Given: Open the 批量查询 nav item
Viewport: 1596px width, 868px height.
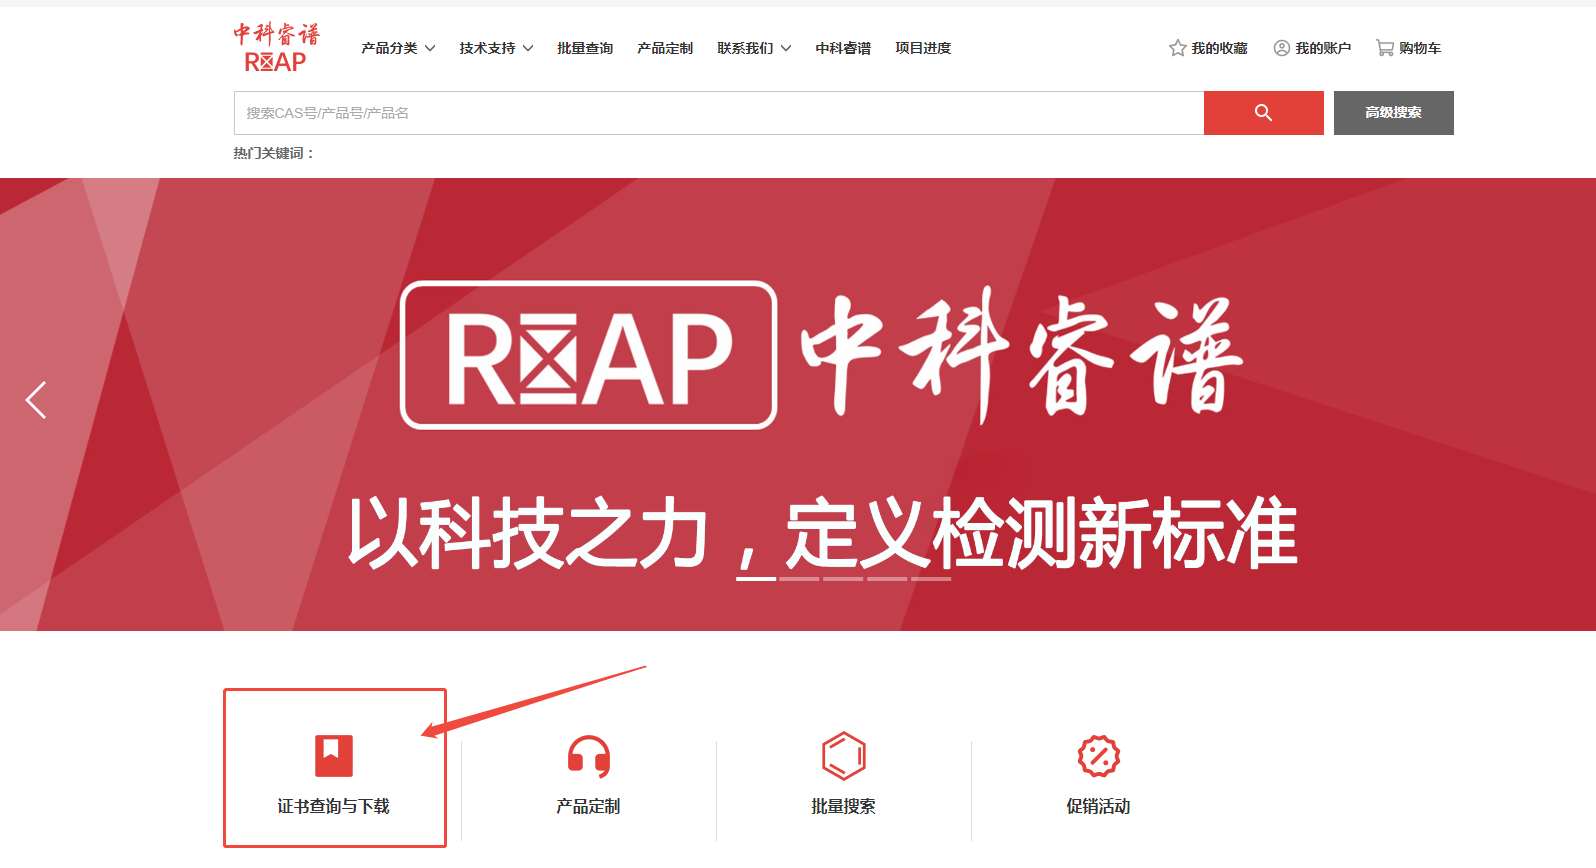Looking at the screenshot, I should (x=585, y=48).
